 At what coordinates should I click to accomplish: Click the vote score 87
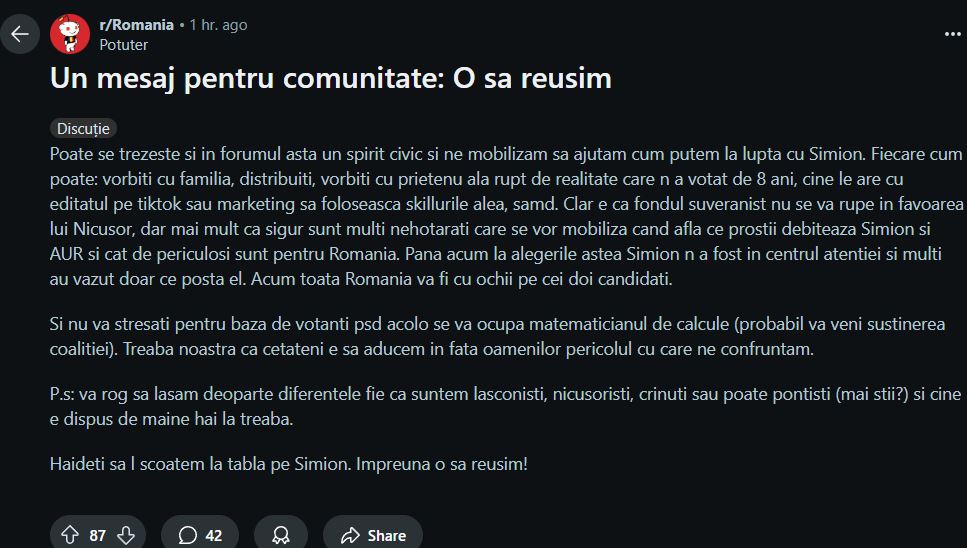coord(97,535)
